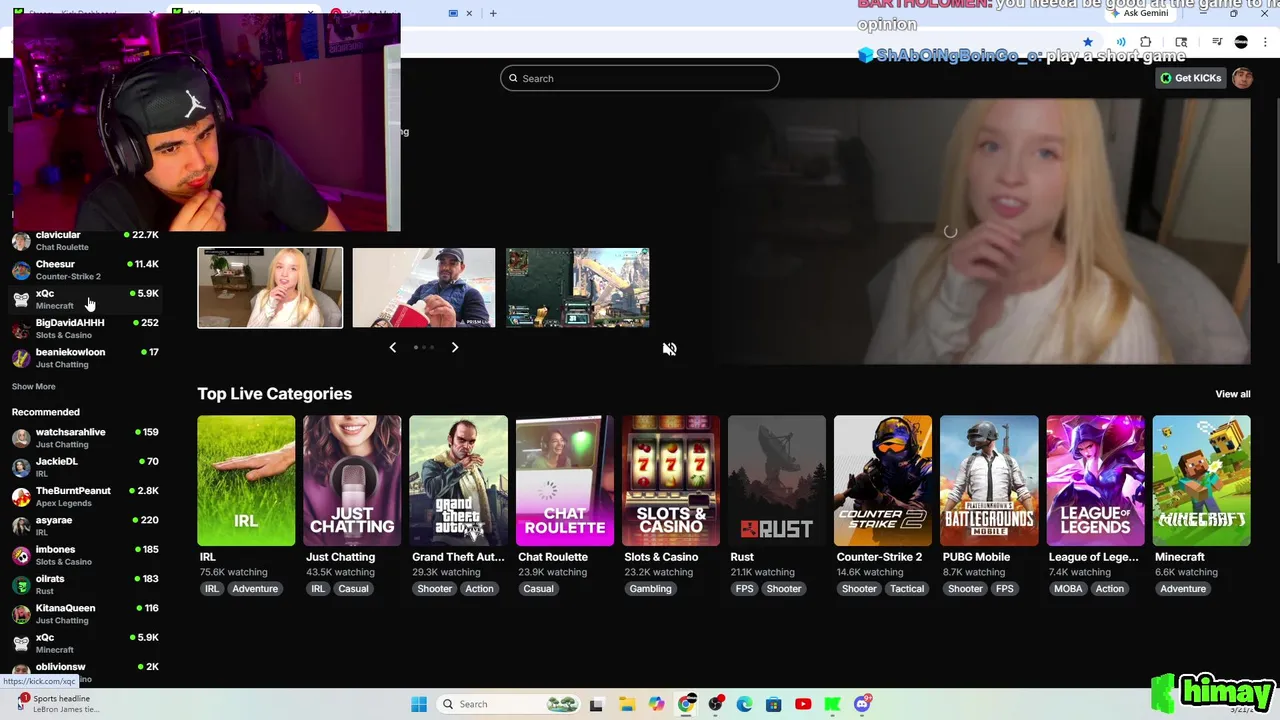Open beaniekowloon's channel in the sidebar
This screenshot has height=720, width=1280.
tap(85, 358)
